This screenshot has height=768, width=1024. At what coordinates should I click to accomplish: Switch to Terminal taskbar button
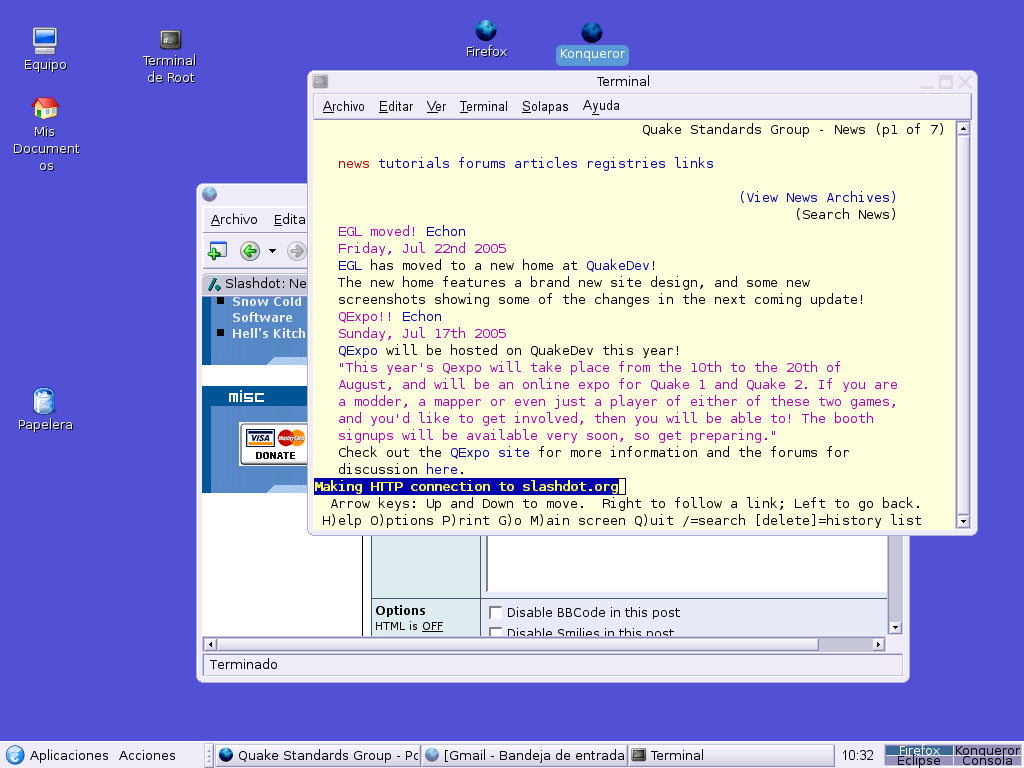point(731,756)
